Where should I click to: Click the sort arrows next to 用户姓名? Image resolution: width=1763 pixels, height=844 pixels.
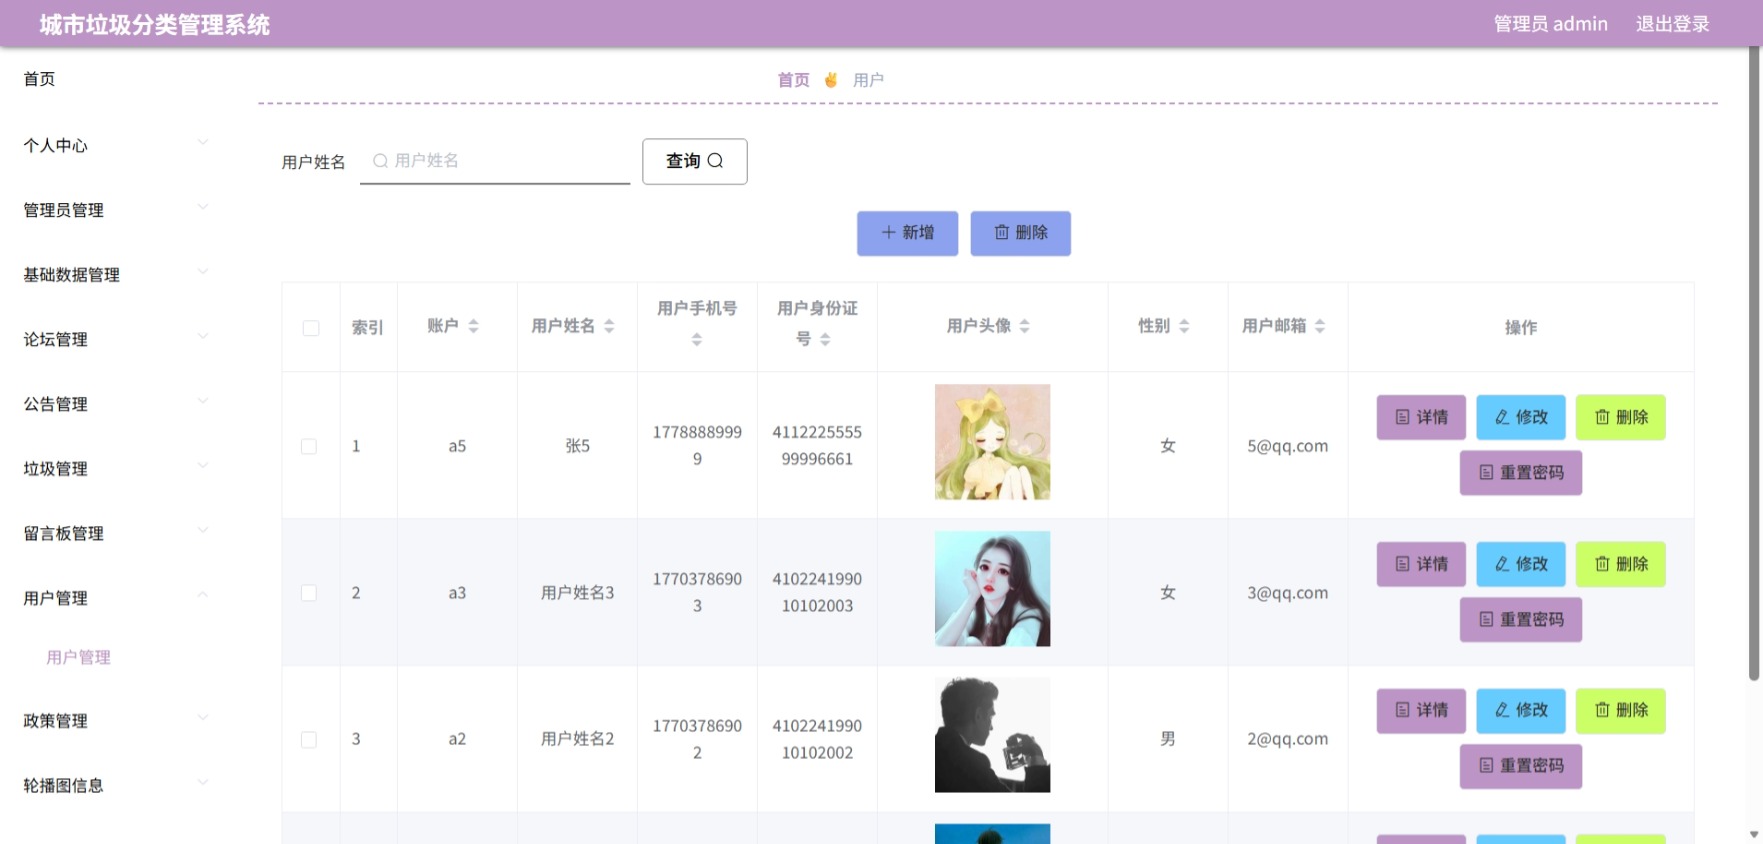pos(609,326)
